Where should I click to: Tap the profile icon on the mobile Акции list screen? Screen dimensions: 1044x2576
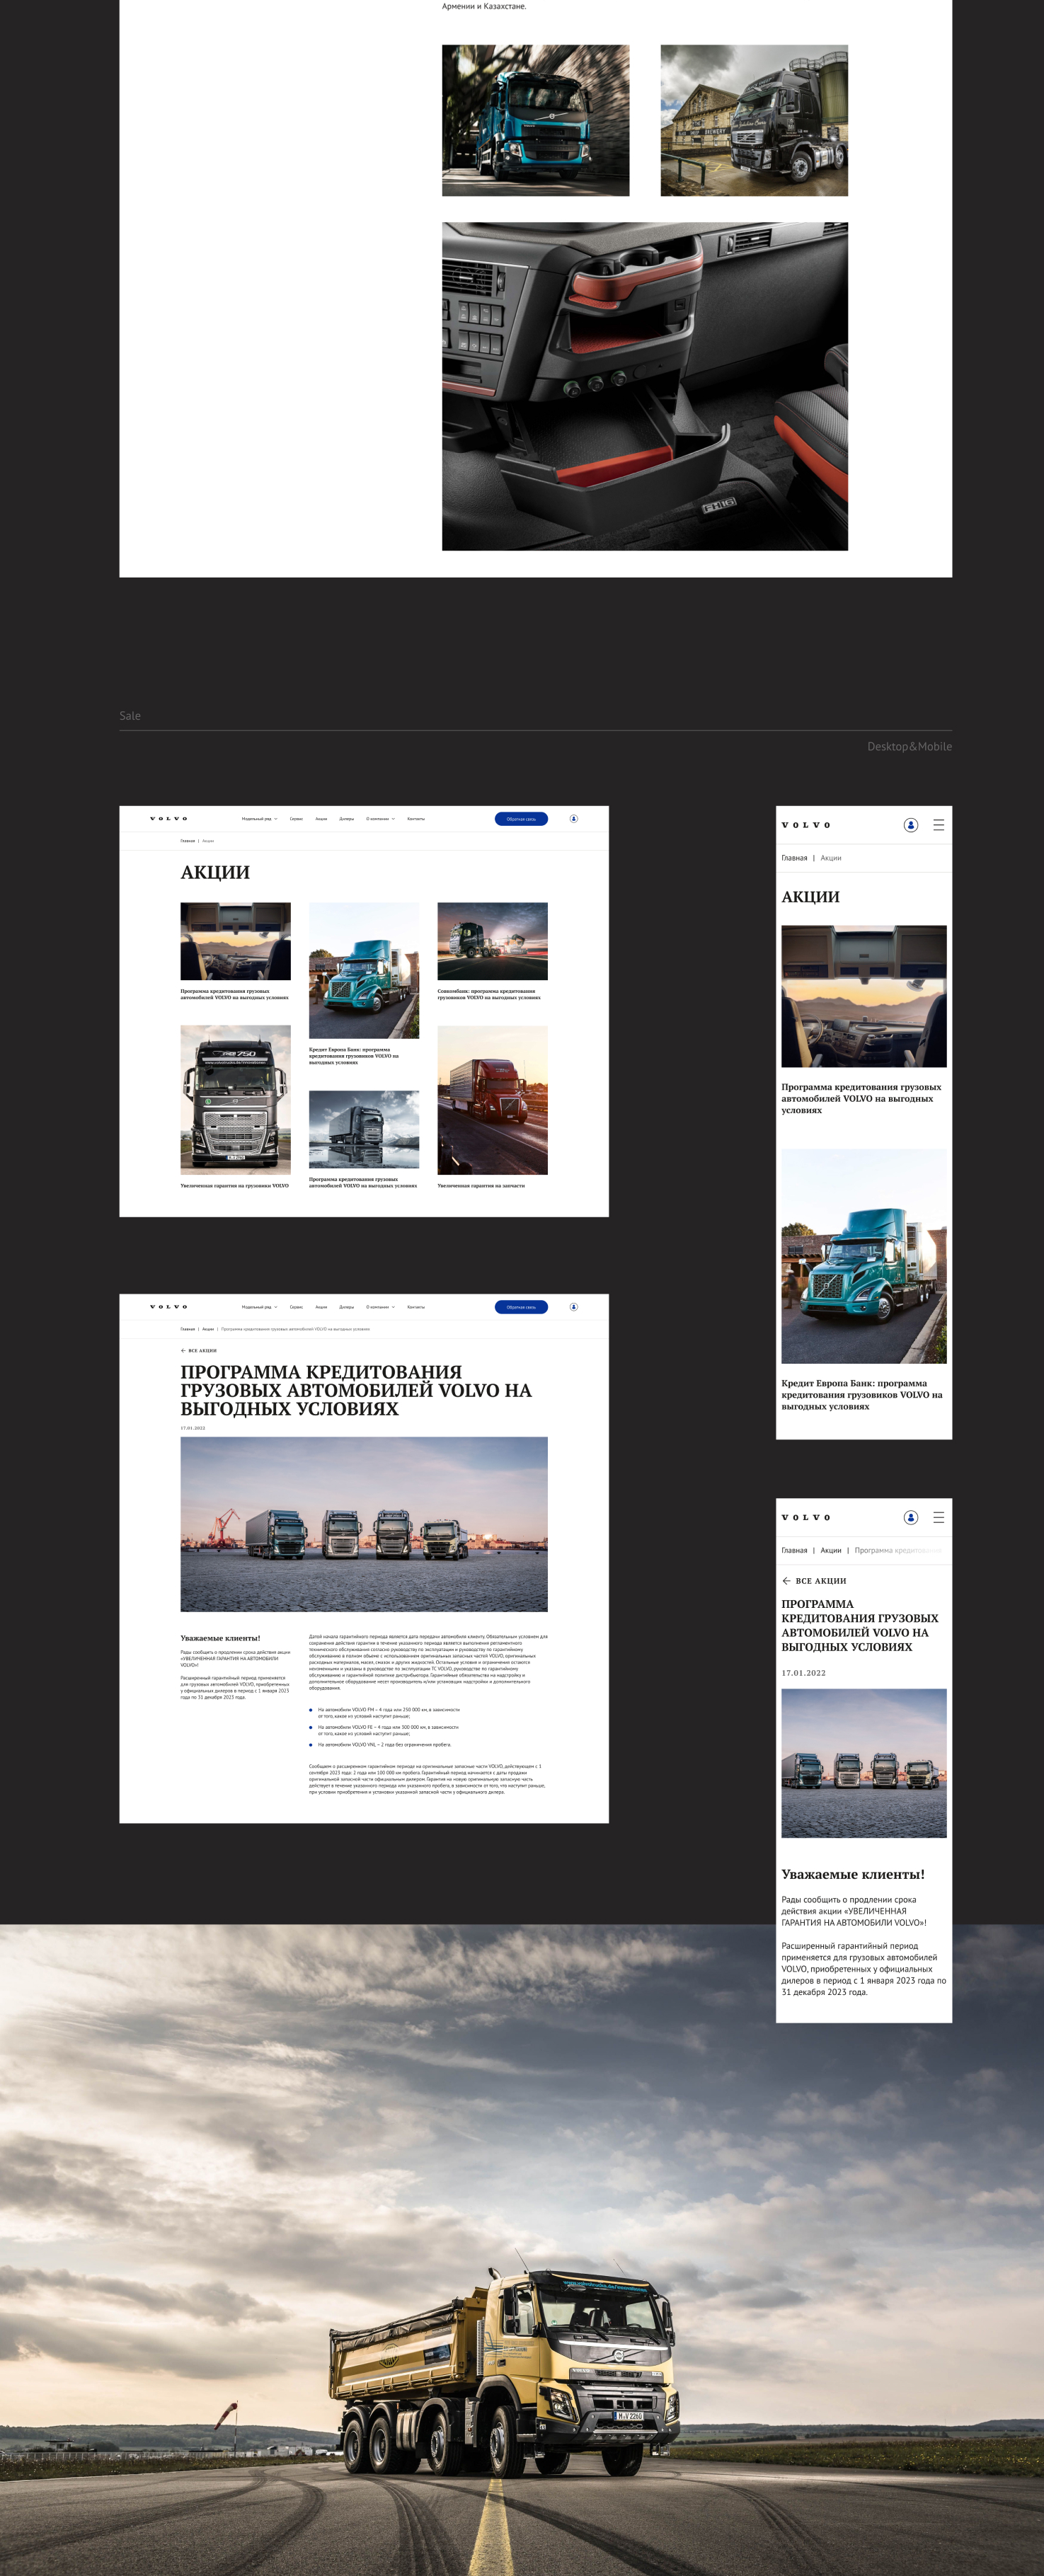pos(910,825)
